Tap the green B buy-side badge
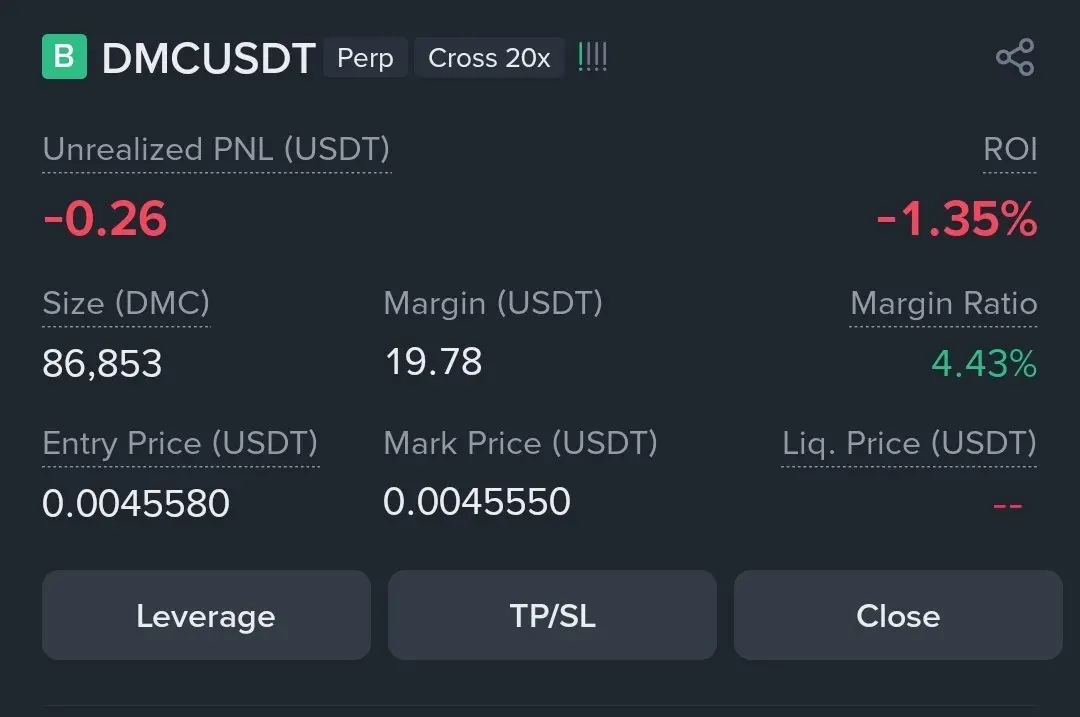The height and width of the screenshot is (717, 1080). click(64, 56)
